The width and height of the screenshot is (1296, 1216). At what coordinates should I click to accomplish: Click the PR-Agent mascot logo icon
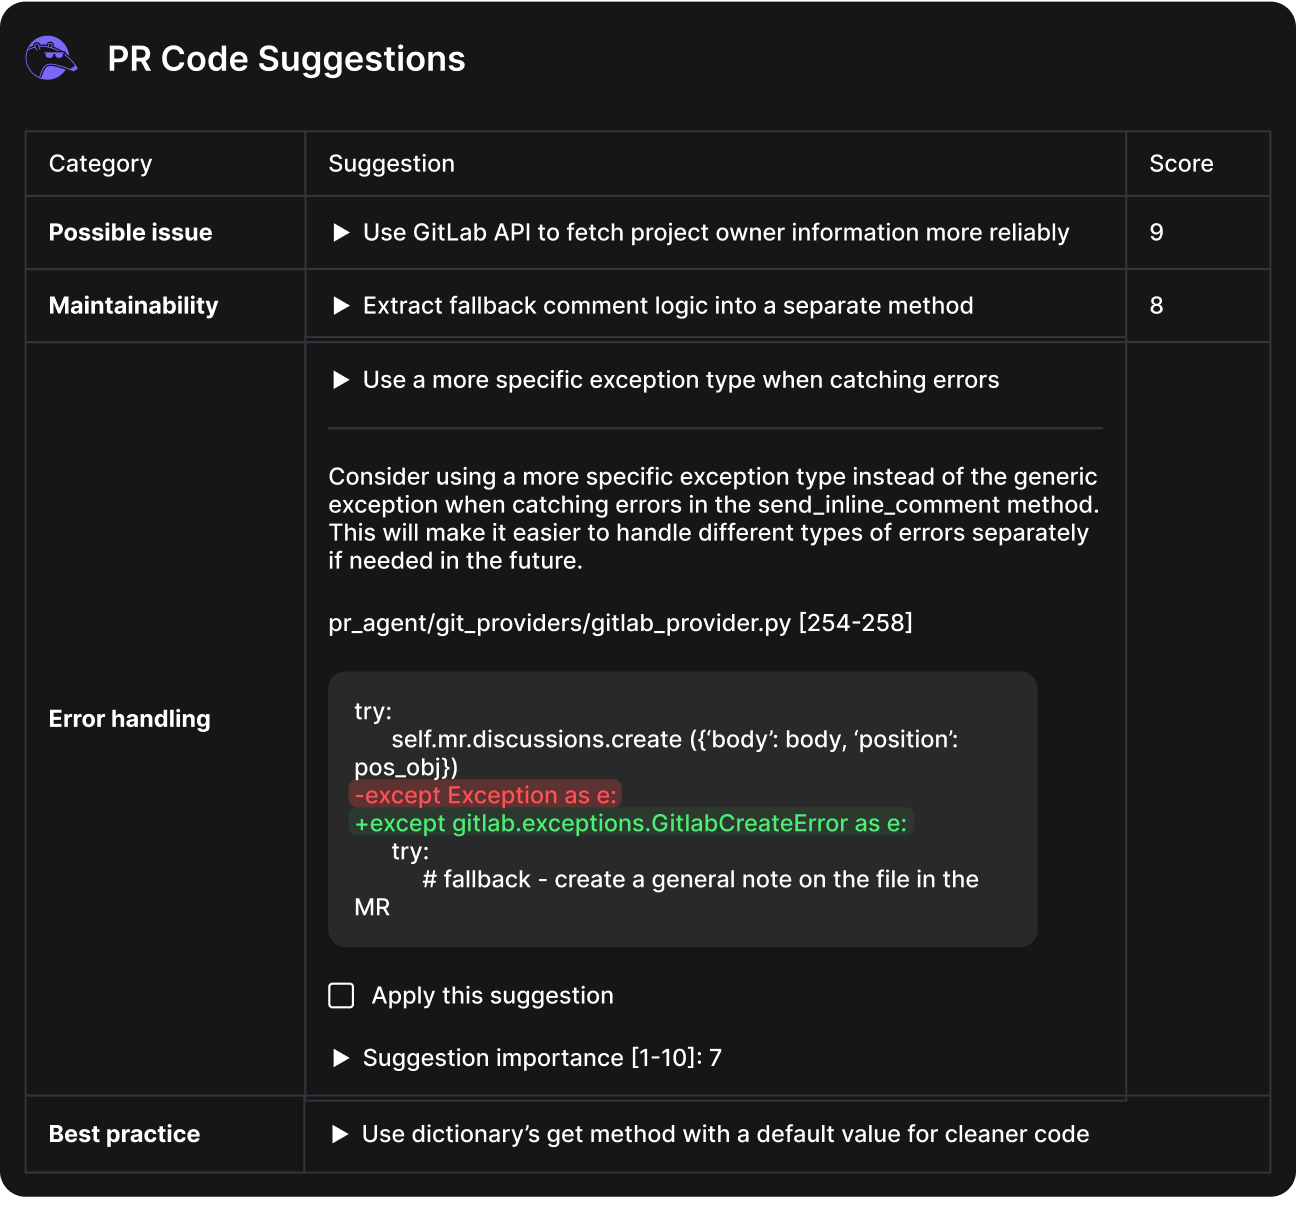pyautogui.click(x=51, y=58)
